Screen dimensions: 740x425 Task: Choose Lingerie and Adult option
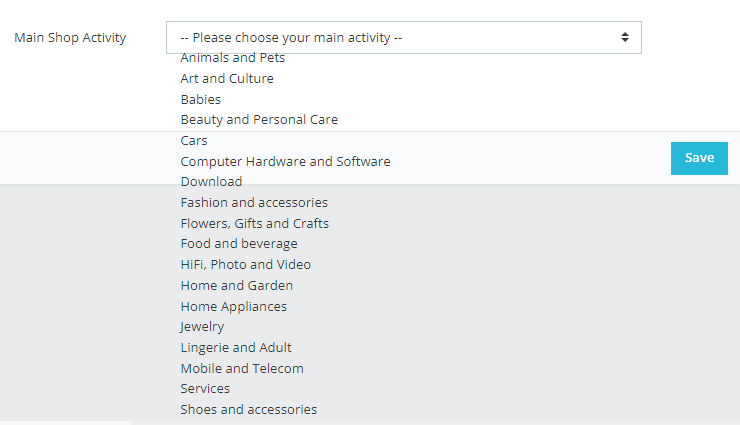236,347
